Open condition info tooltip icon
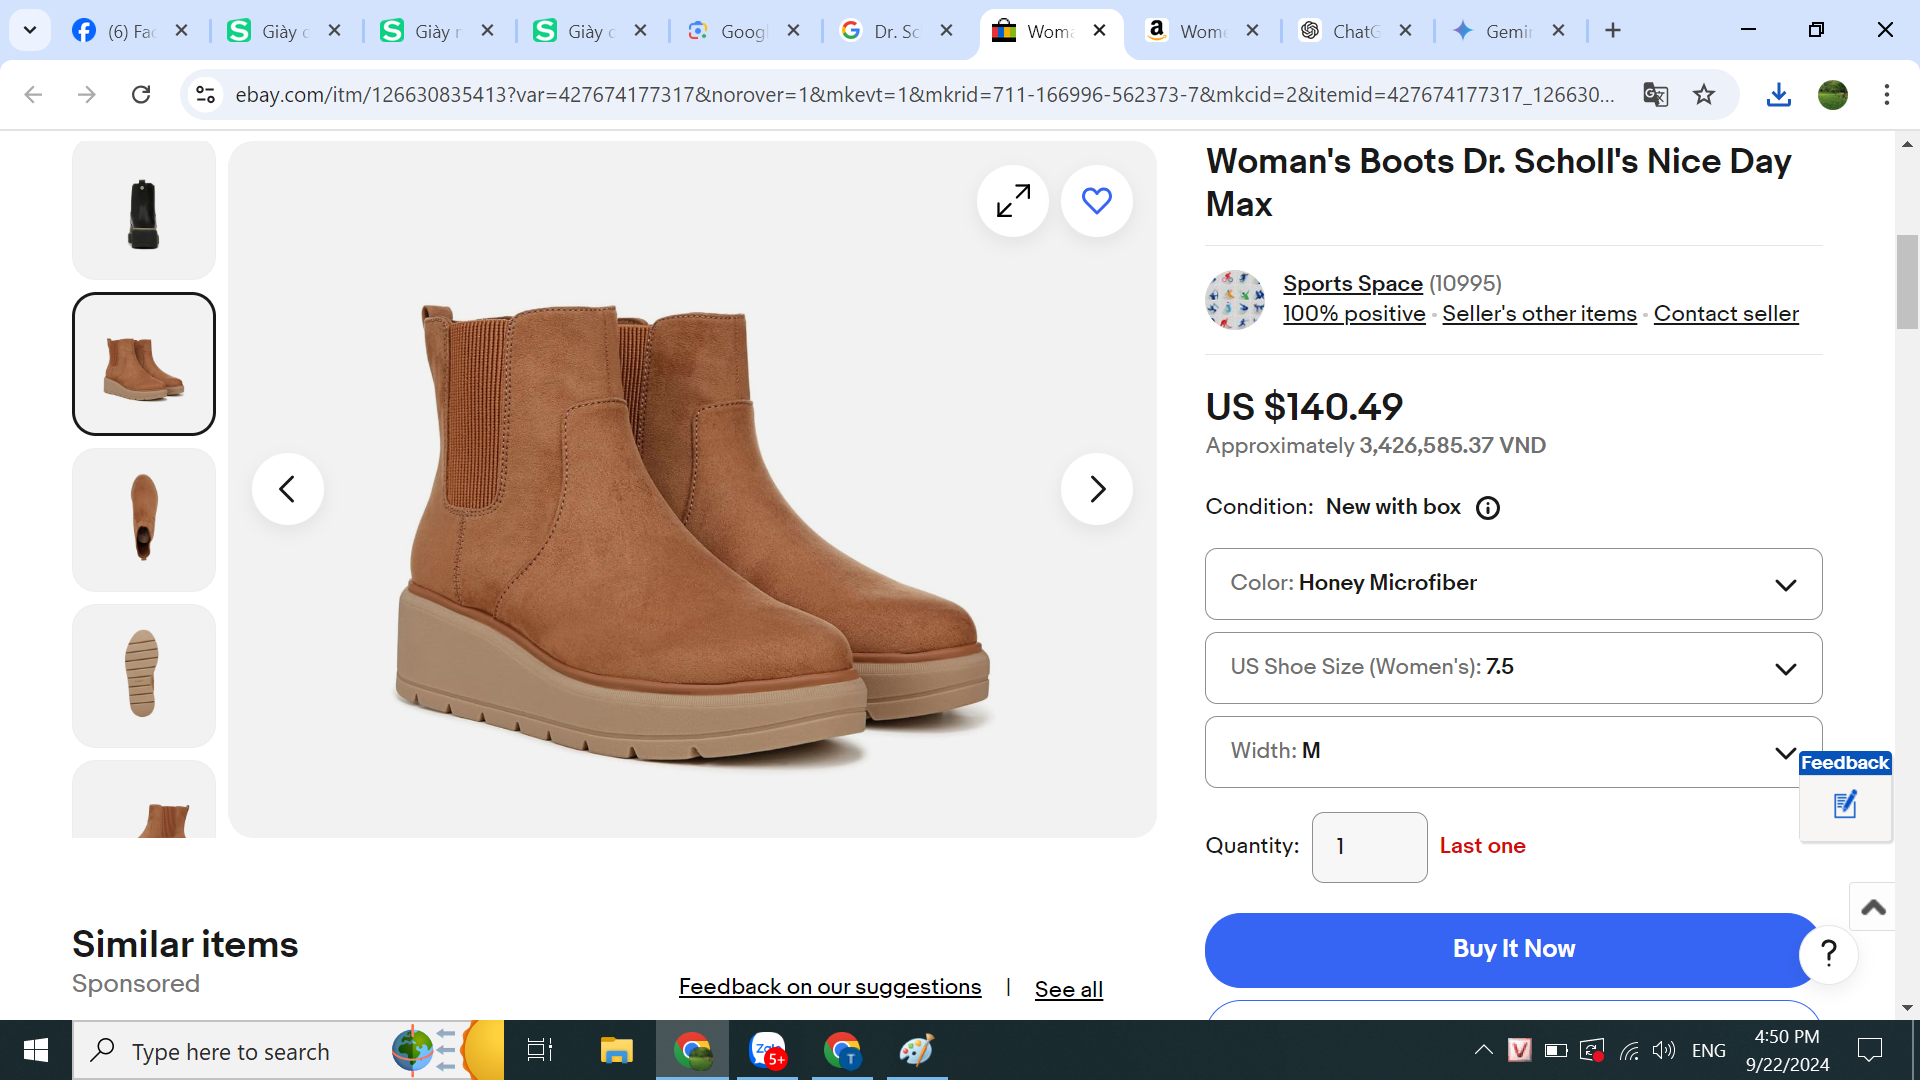1920x1080 pixels. (1488, 508)
